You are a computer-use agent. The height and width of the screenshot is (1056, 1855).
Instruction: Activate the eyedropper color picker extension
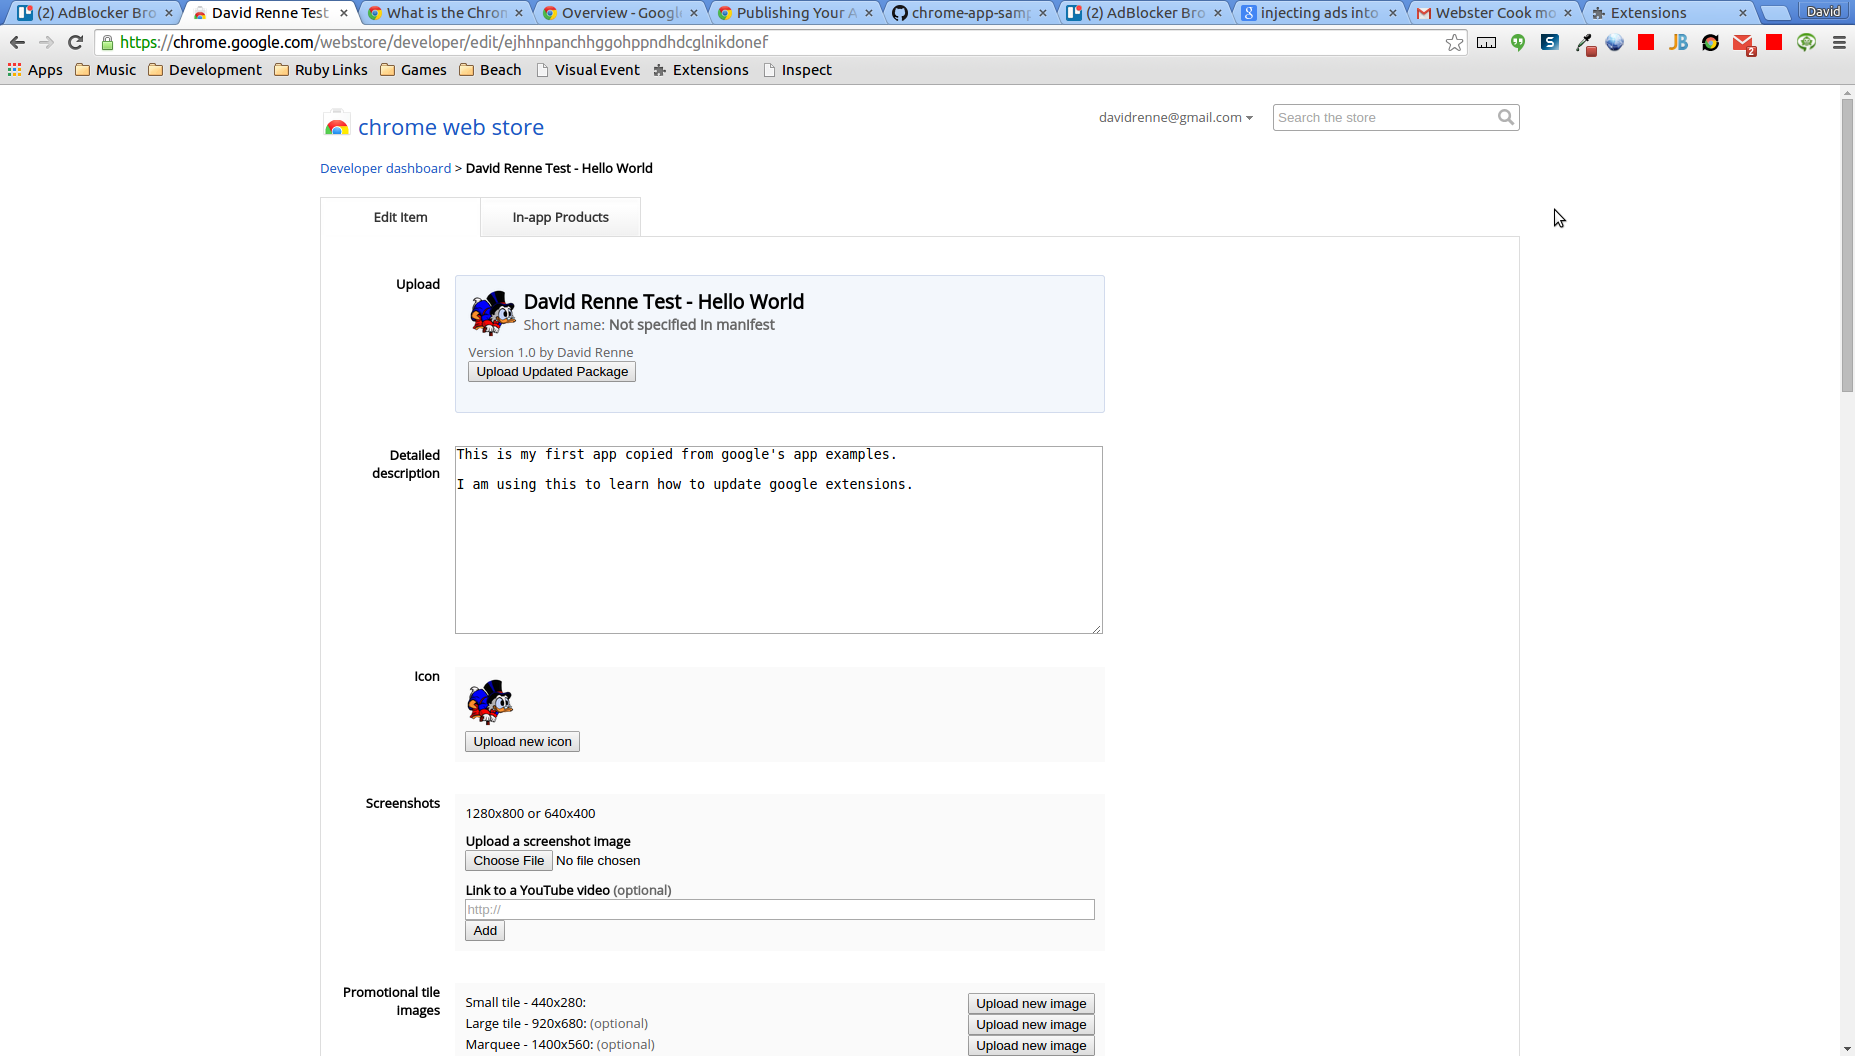coord(1584,43)
